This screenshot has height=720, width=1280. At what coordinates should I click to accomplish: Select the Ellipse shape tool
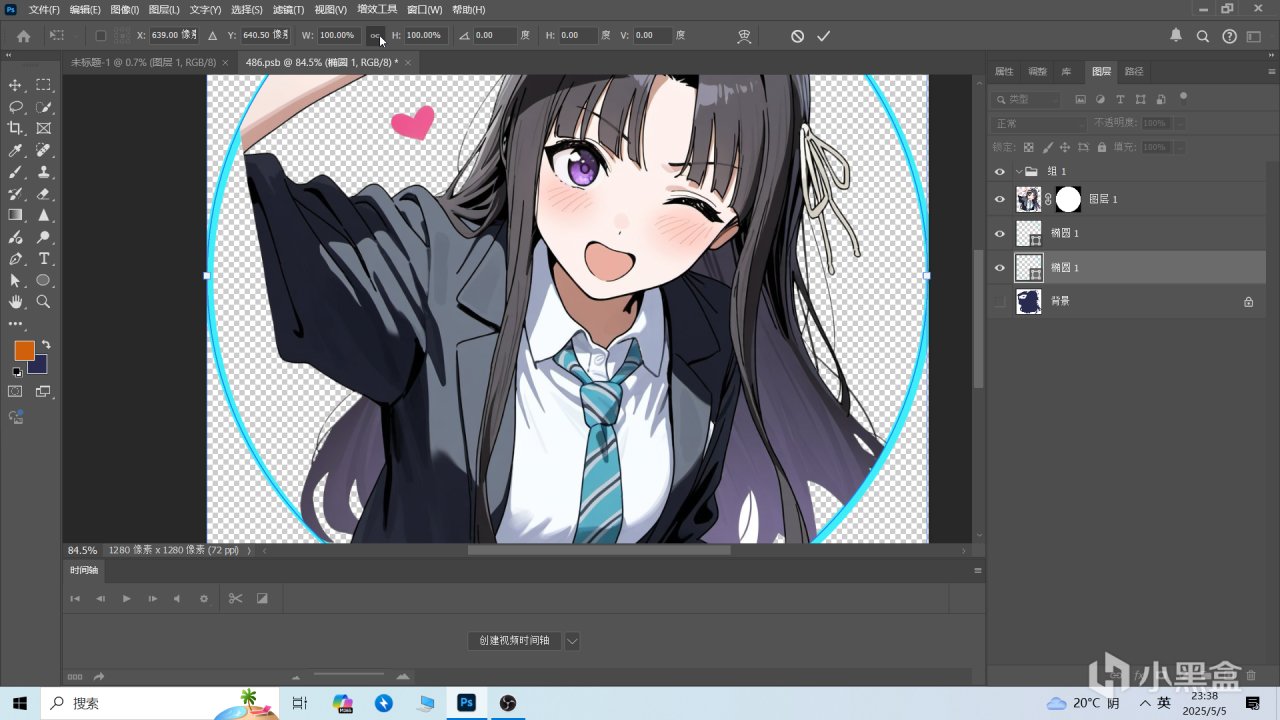point(44,280)
